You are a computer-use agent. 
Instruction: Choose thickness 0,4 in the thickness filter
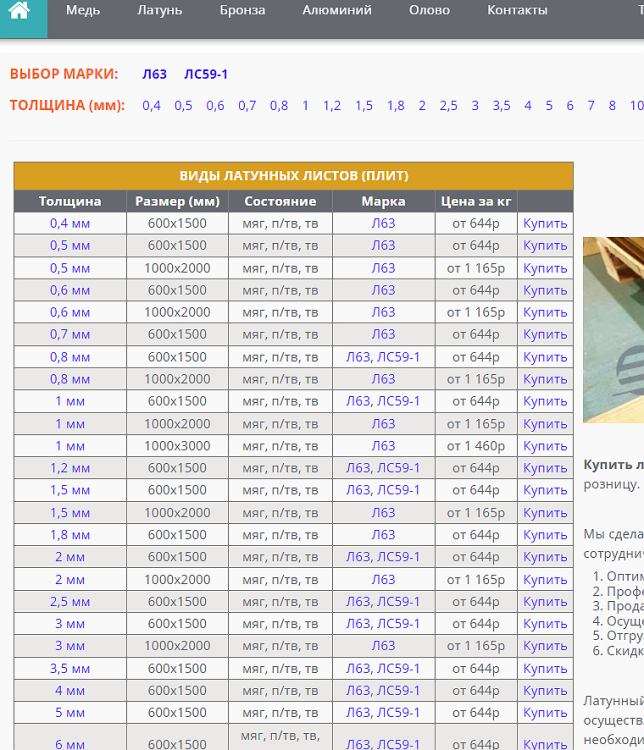pos(151,105)
